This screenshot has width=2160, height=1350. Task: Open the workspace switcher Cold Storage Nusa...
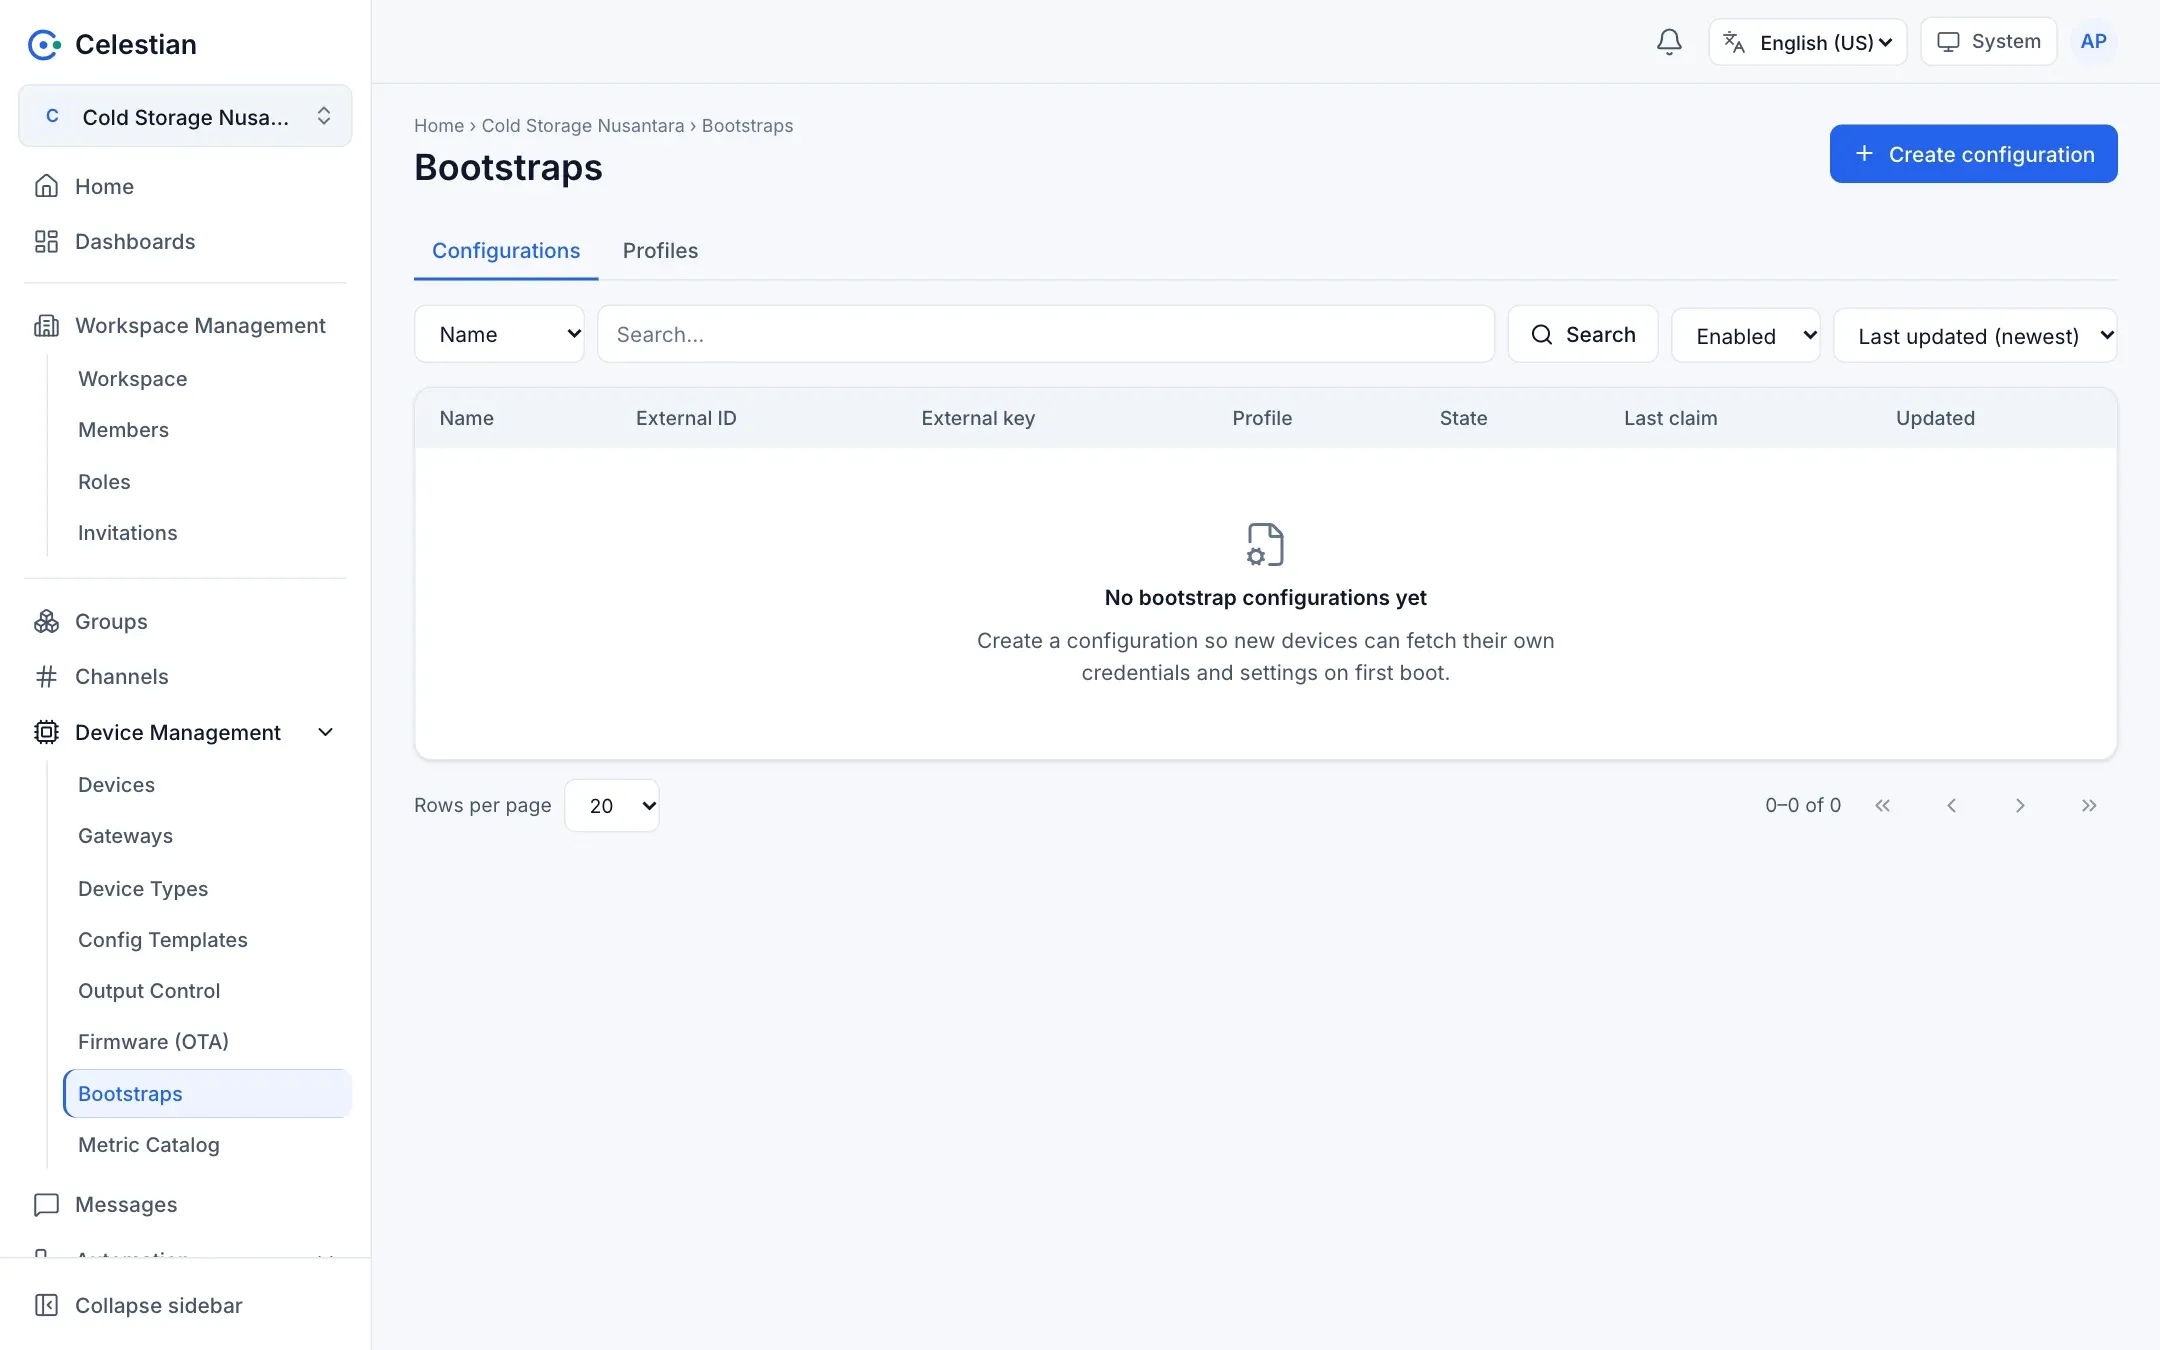(x=185, y=116)
